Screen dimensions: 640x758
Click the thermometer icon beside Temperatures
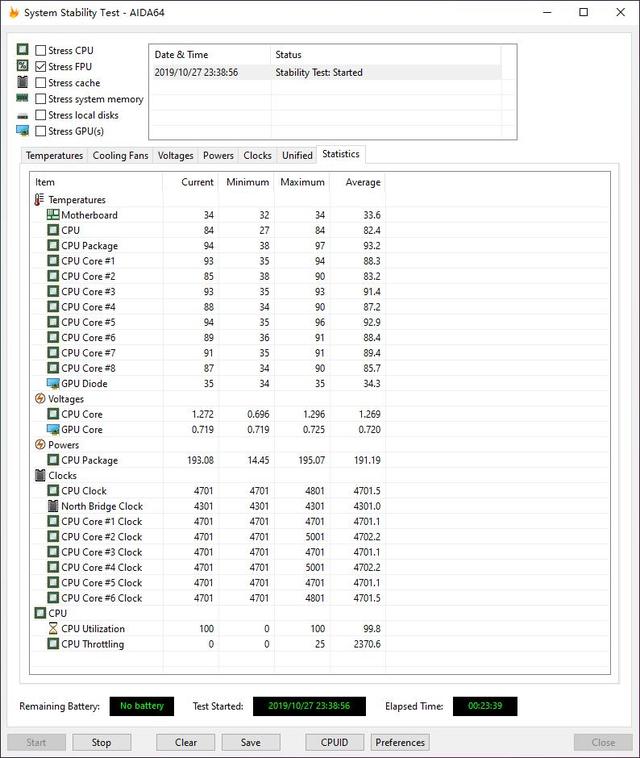[x=40, y=200]
